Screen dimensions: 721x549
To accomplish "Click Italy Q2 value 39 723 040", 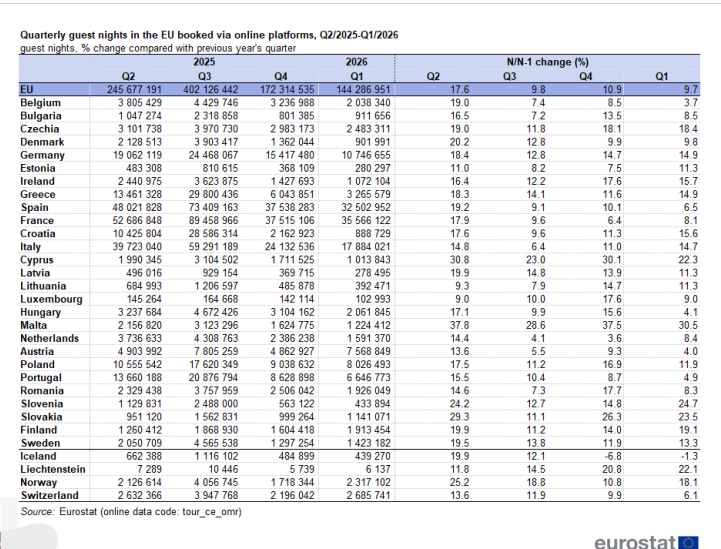I will (x=137, y=247).
